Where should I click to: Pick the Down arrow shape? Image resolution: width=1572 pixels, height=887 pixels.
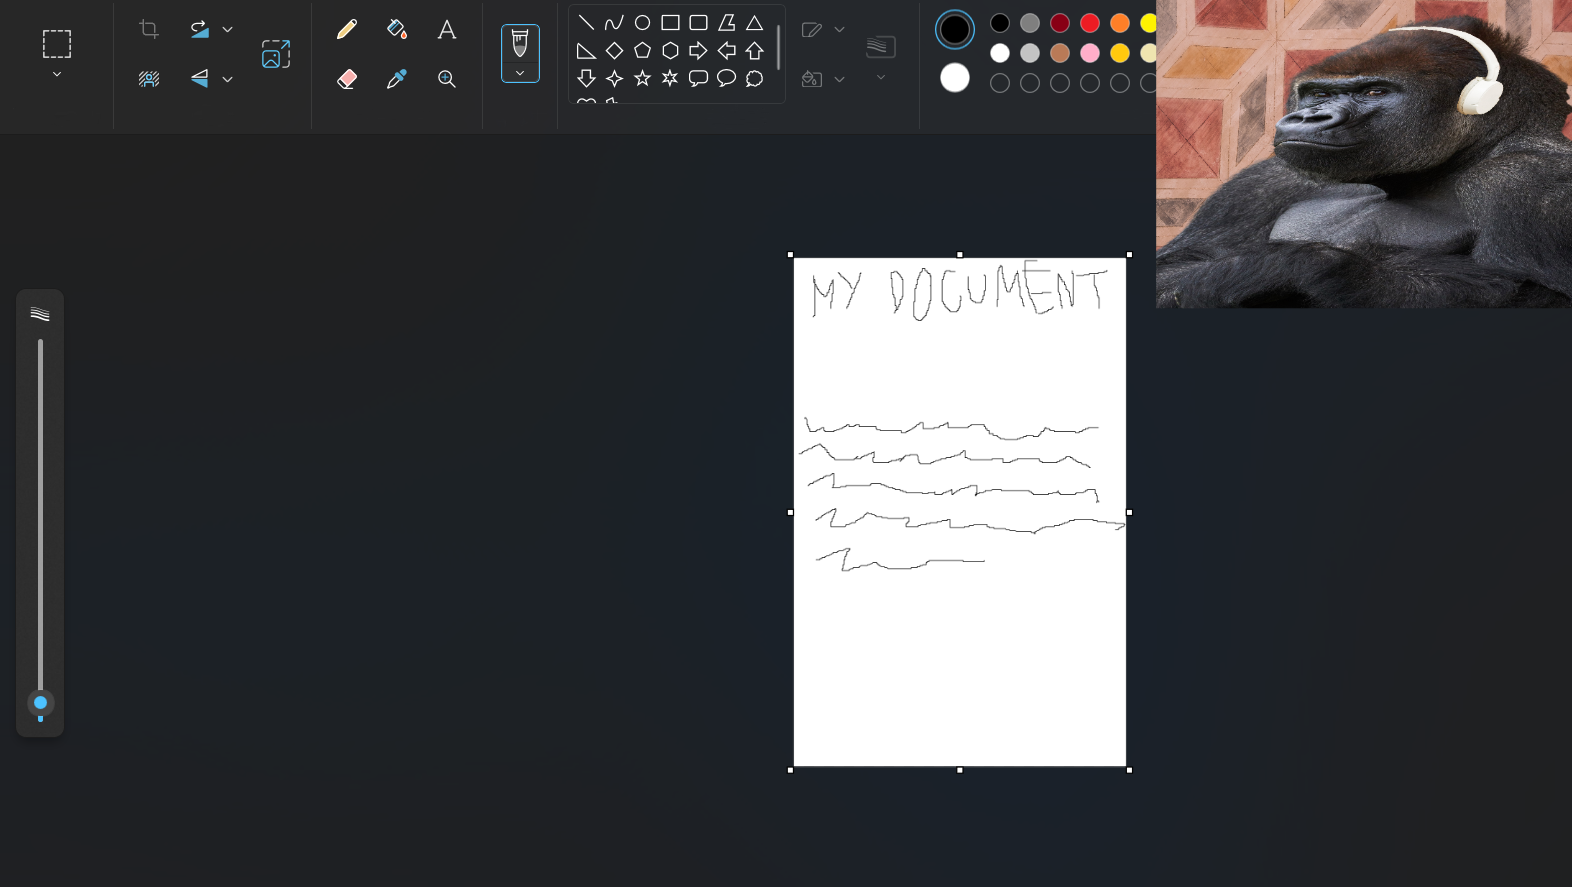[x=587, y=78]
